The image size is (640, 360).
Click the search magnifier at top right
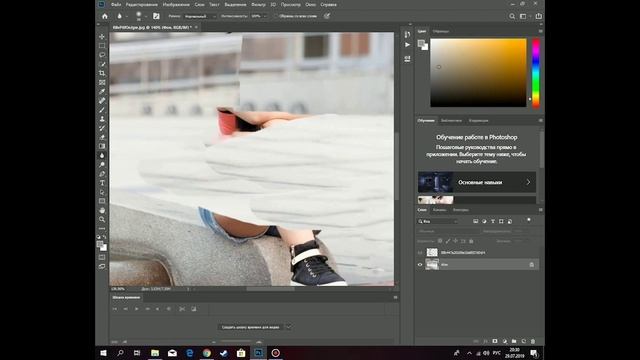512,16
